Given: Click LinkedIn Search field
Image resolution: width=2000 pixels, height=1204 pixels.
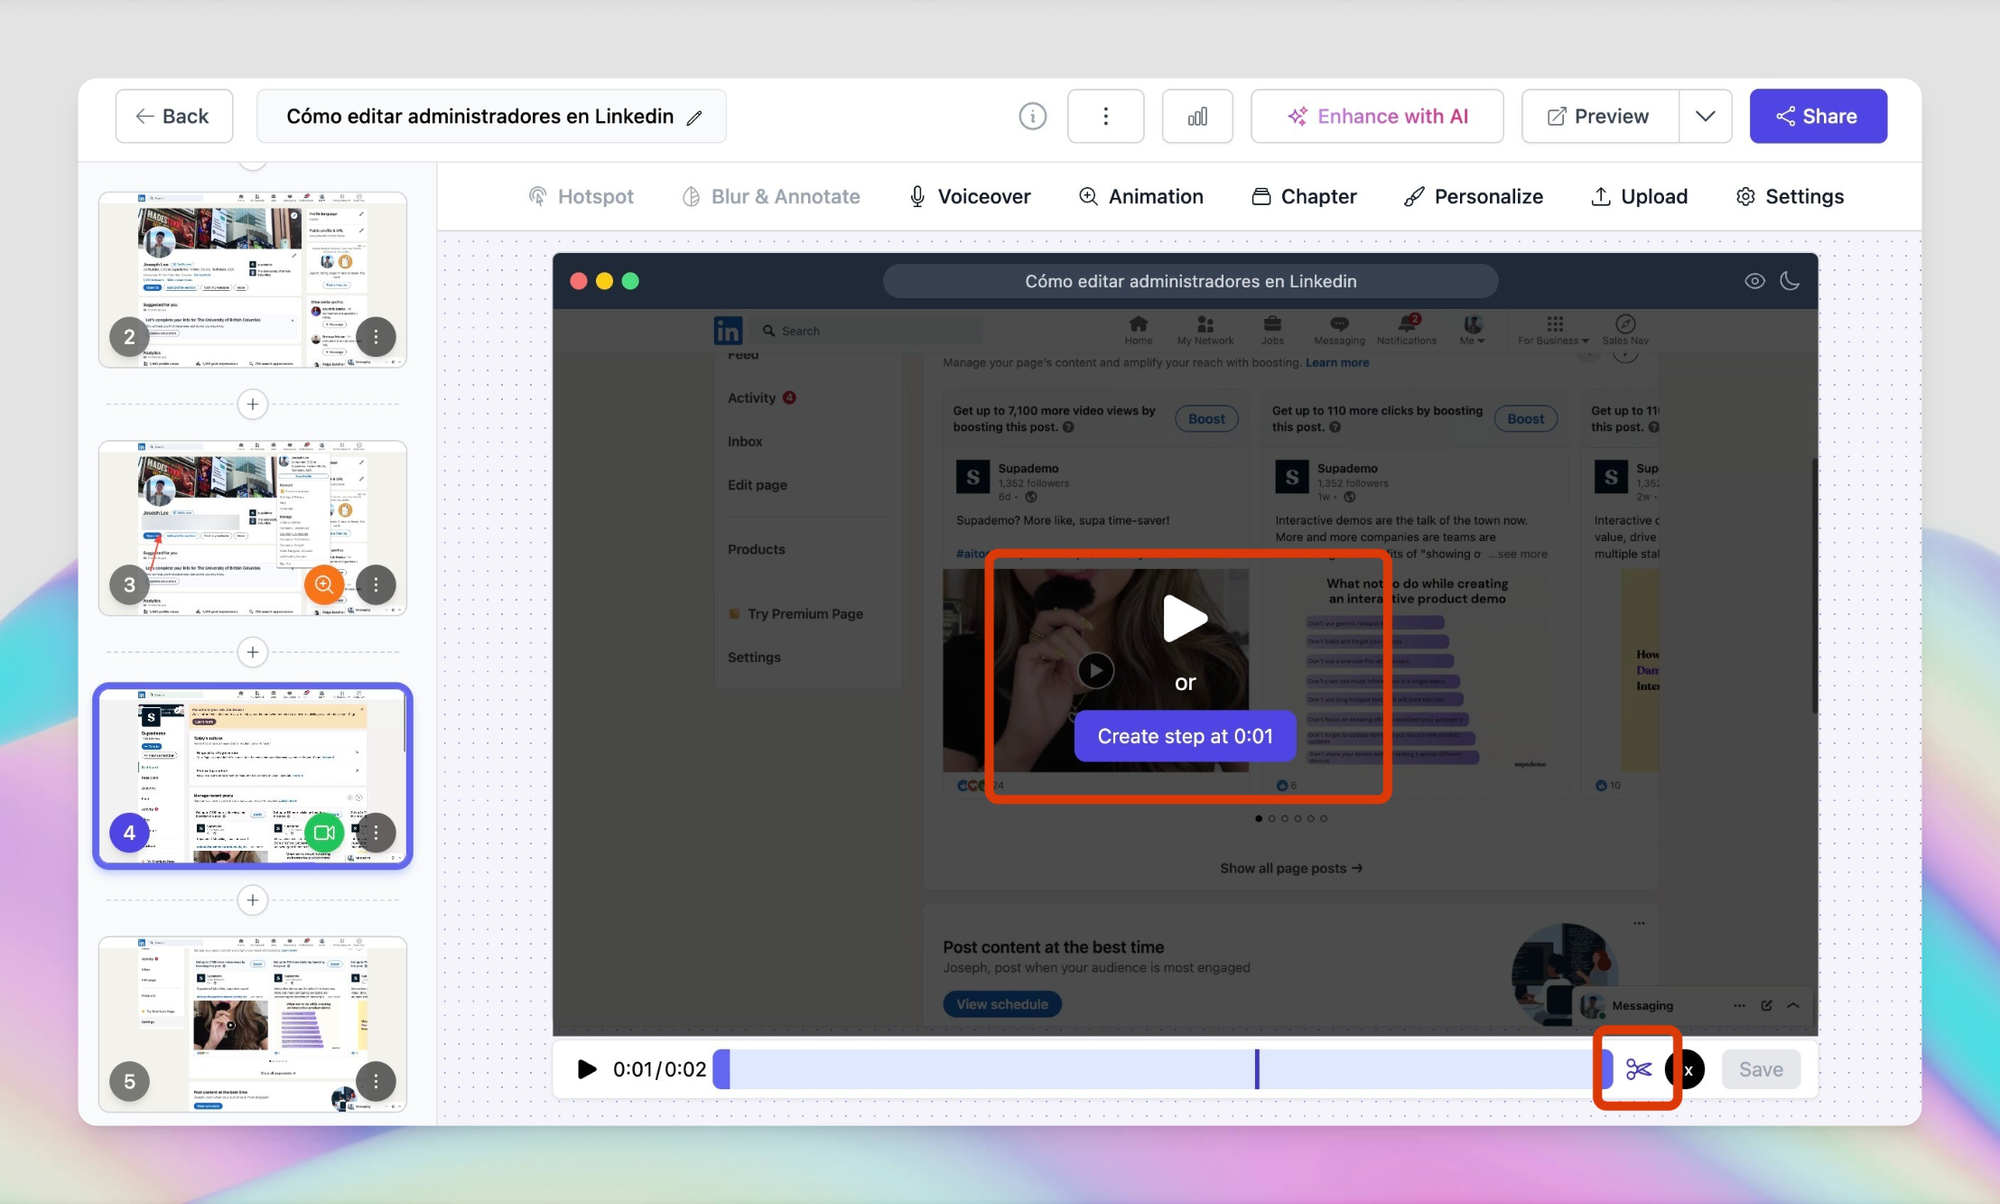Looking at the screenshot, I should 870,331.
